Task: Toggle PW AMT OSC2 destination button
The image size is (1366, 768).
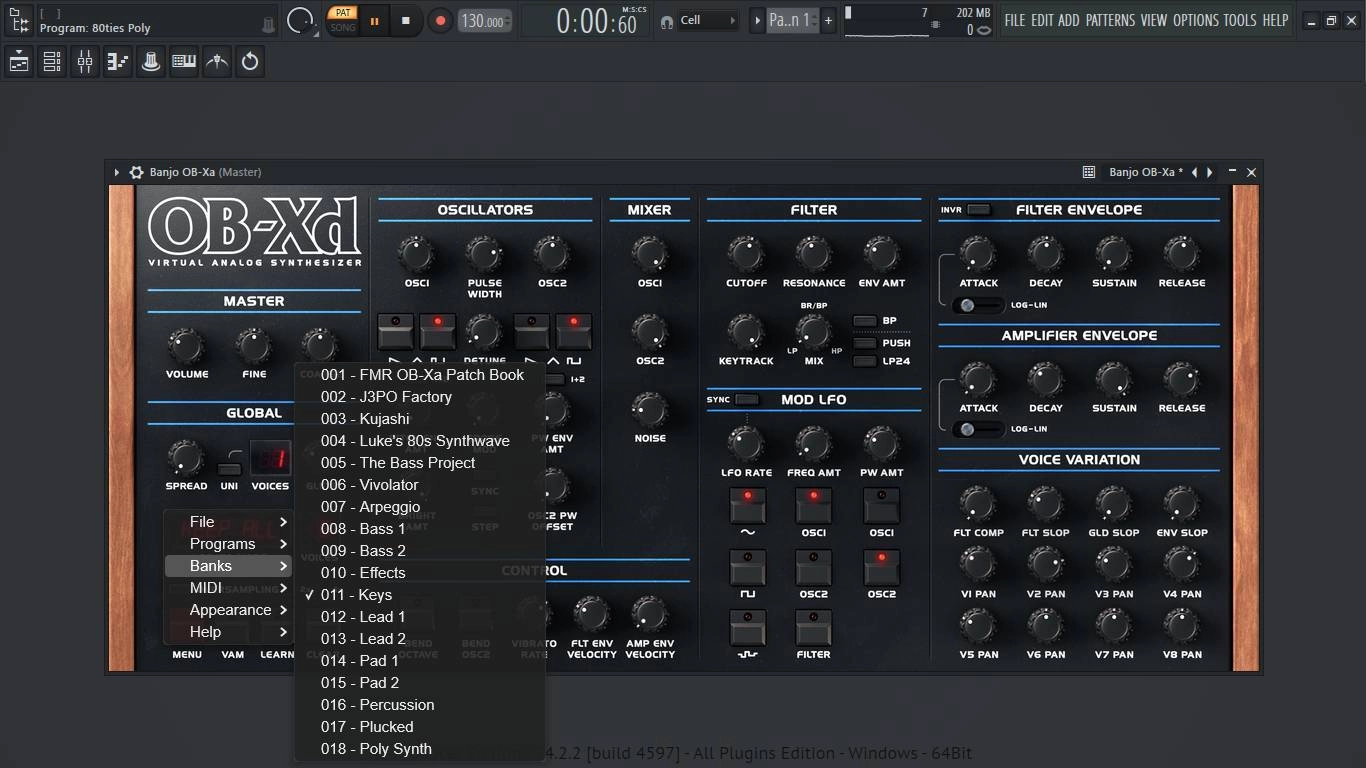Action: click(881, 568)
